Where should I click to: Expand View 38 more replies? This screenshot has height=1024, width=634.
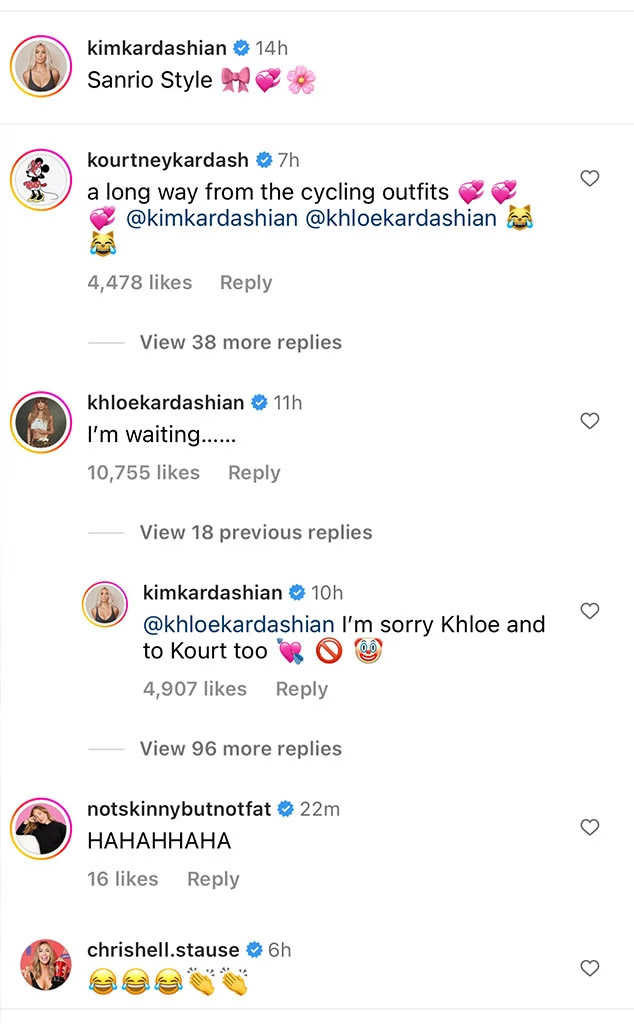tap(240, 342)
